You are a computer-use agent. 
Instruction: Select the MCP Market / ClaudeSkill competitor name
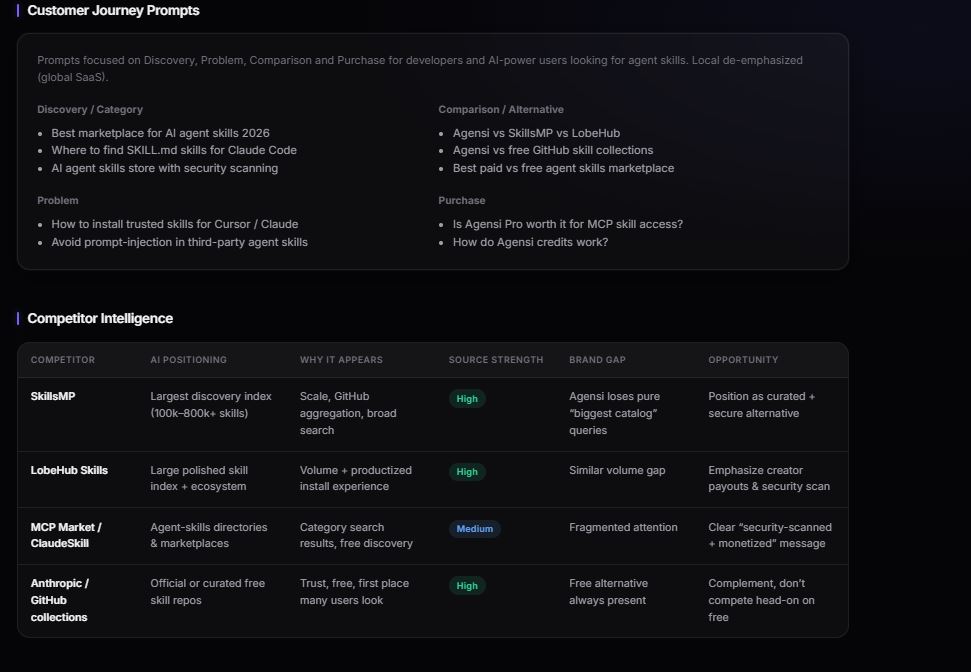[x=66, y=535]
